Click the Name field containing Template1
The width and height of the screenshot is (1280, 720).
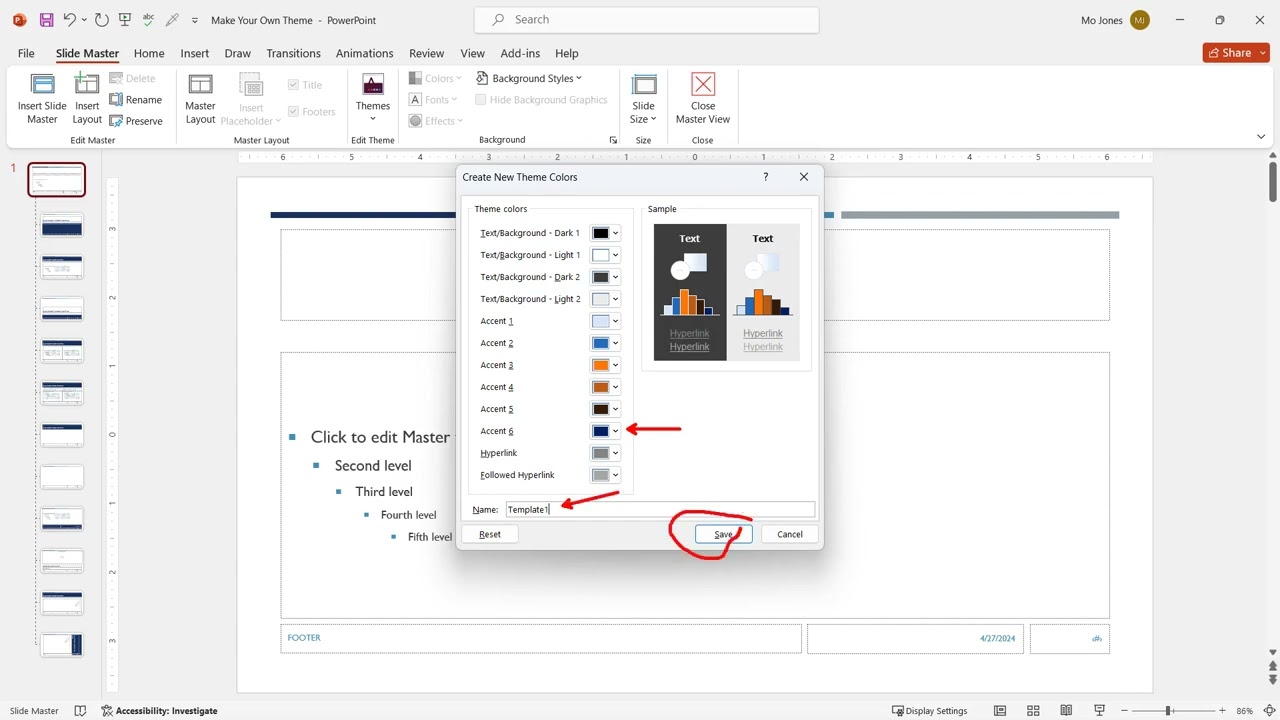660,510
